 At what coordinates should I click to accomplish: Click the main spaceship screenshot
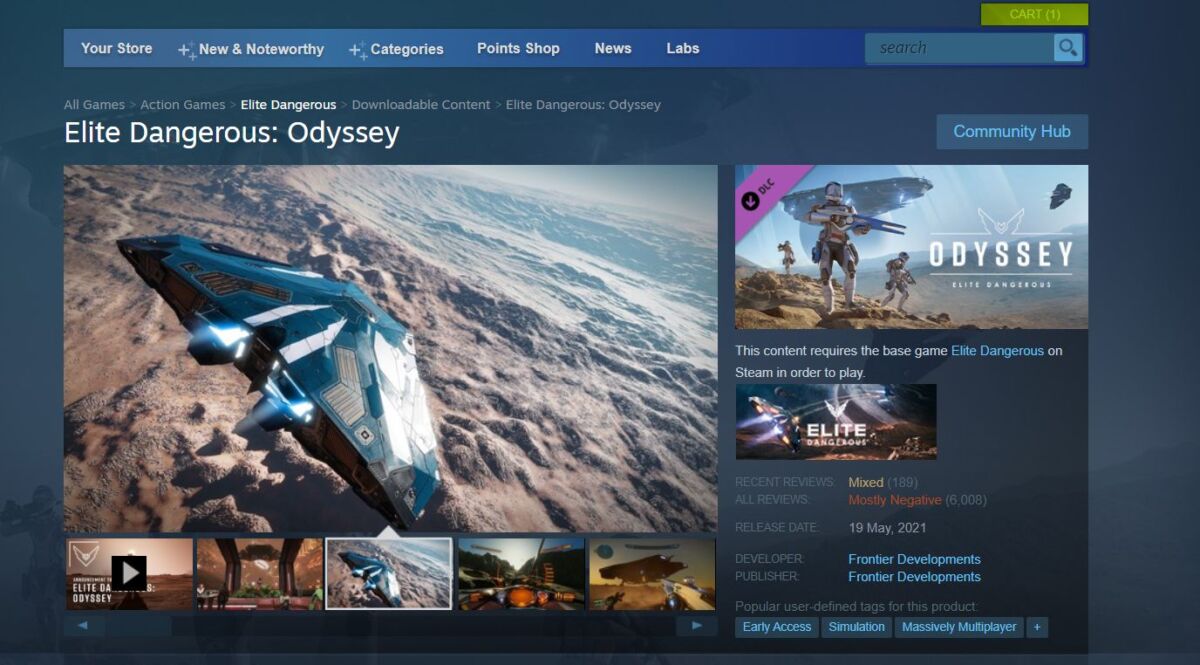pyautogui.click(x=391, y=348)
